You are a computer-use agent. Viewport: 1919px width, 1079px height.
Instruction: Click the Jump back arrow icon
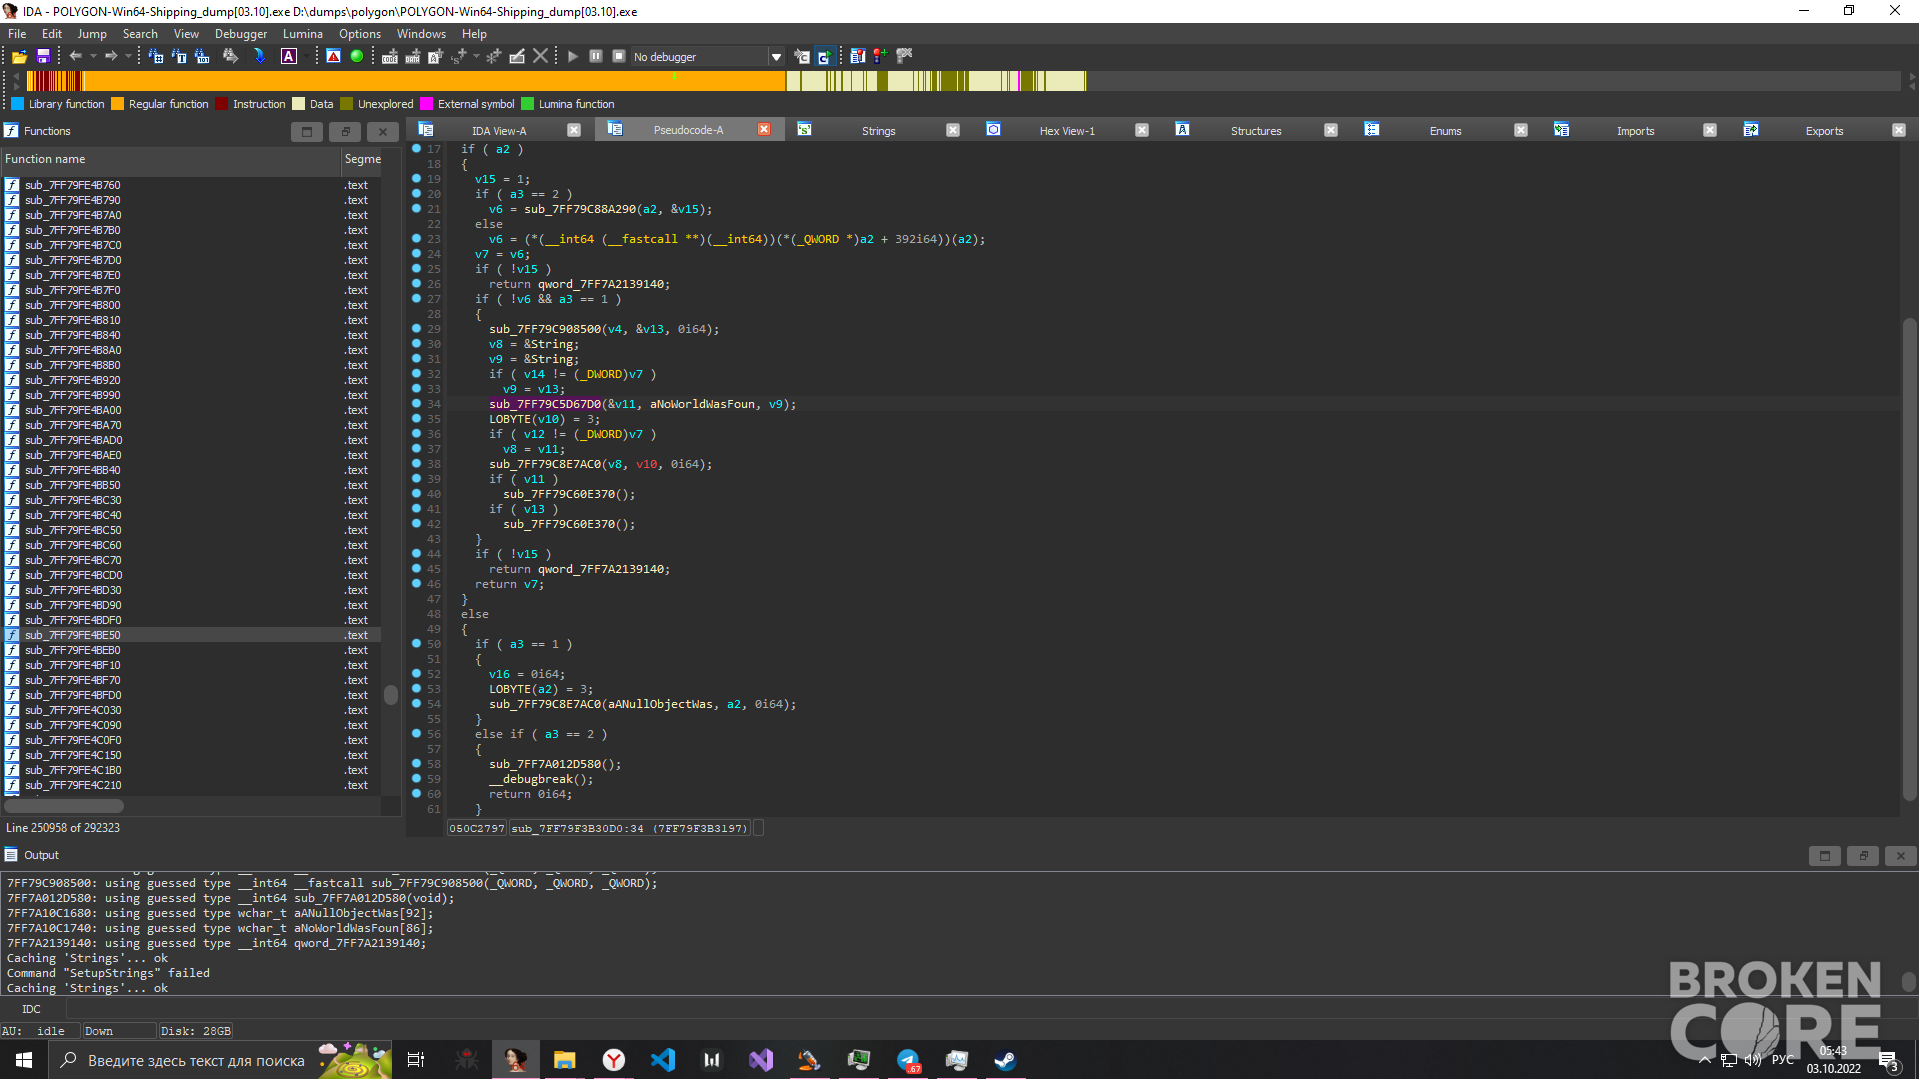pyautogui.click(x=75, y=57)
